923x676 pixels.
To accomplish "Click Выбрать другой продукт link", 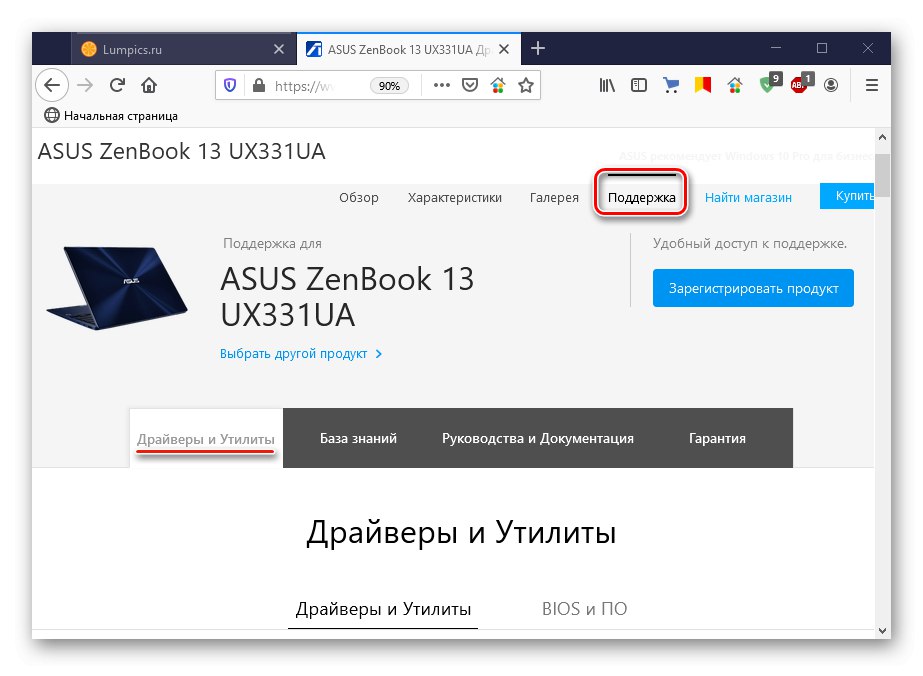I will coord(301,354).
